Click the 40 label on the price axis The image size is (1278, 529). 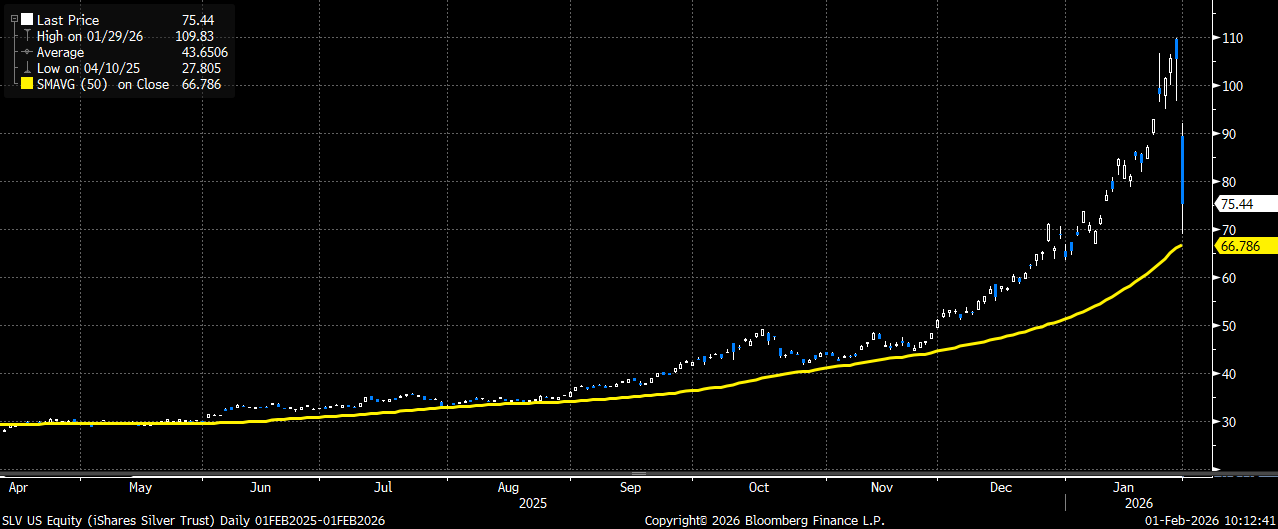(1228, 374)
